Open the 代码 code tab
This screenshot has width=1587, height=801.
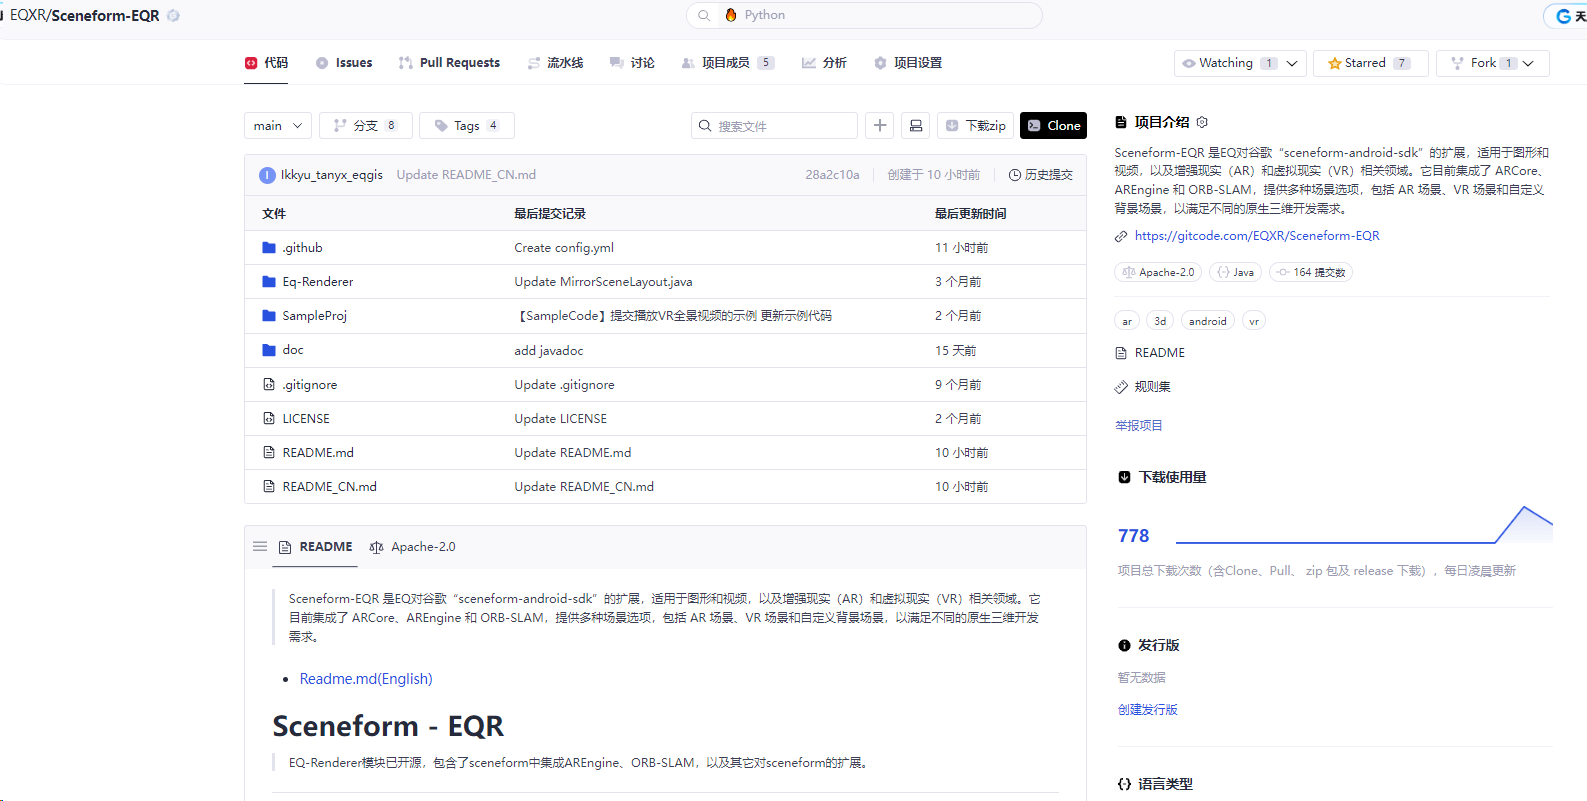point(267,63)
